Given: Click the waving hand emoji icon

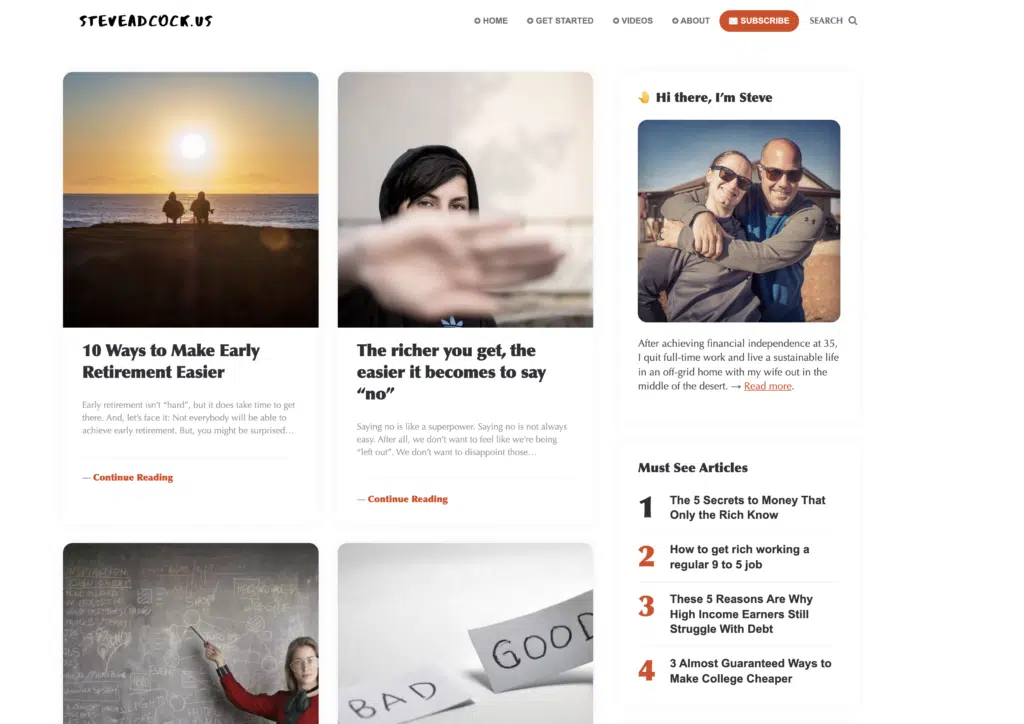Looking at the screenshot, I should tap(644, 97).
